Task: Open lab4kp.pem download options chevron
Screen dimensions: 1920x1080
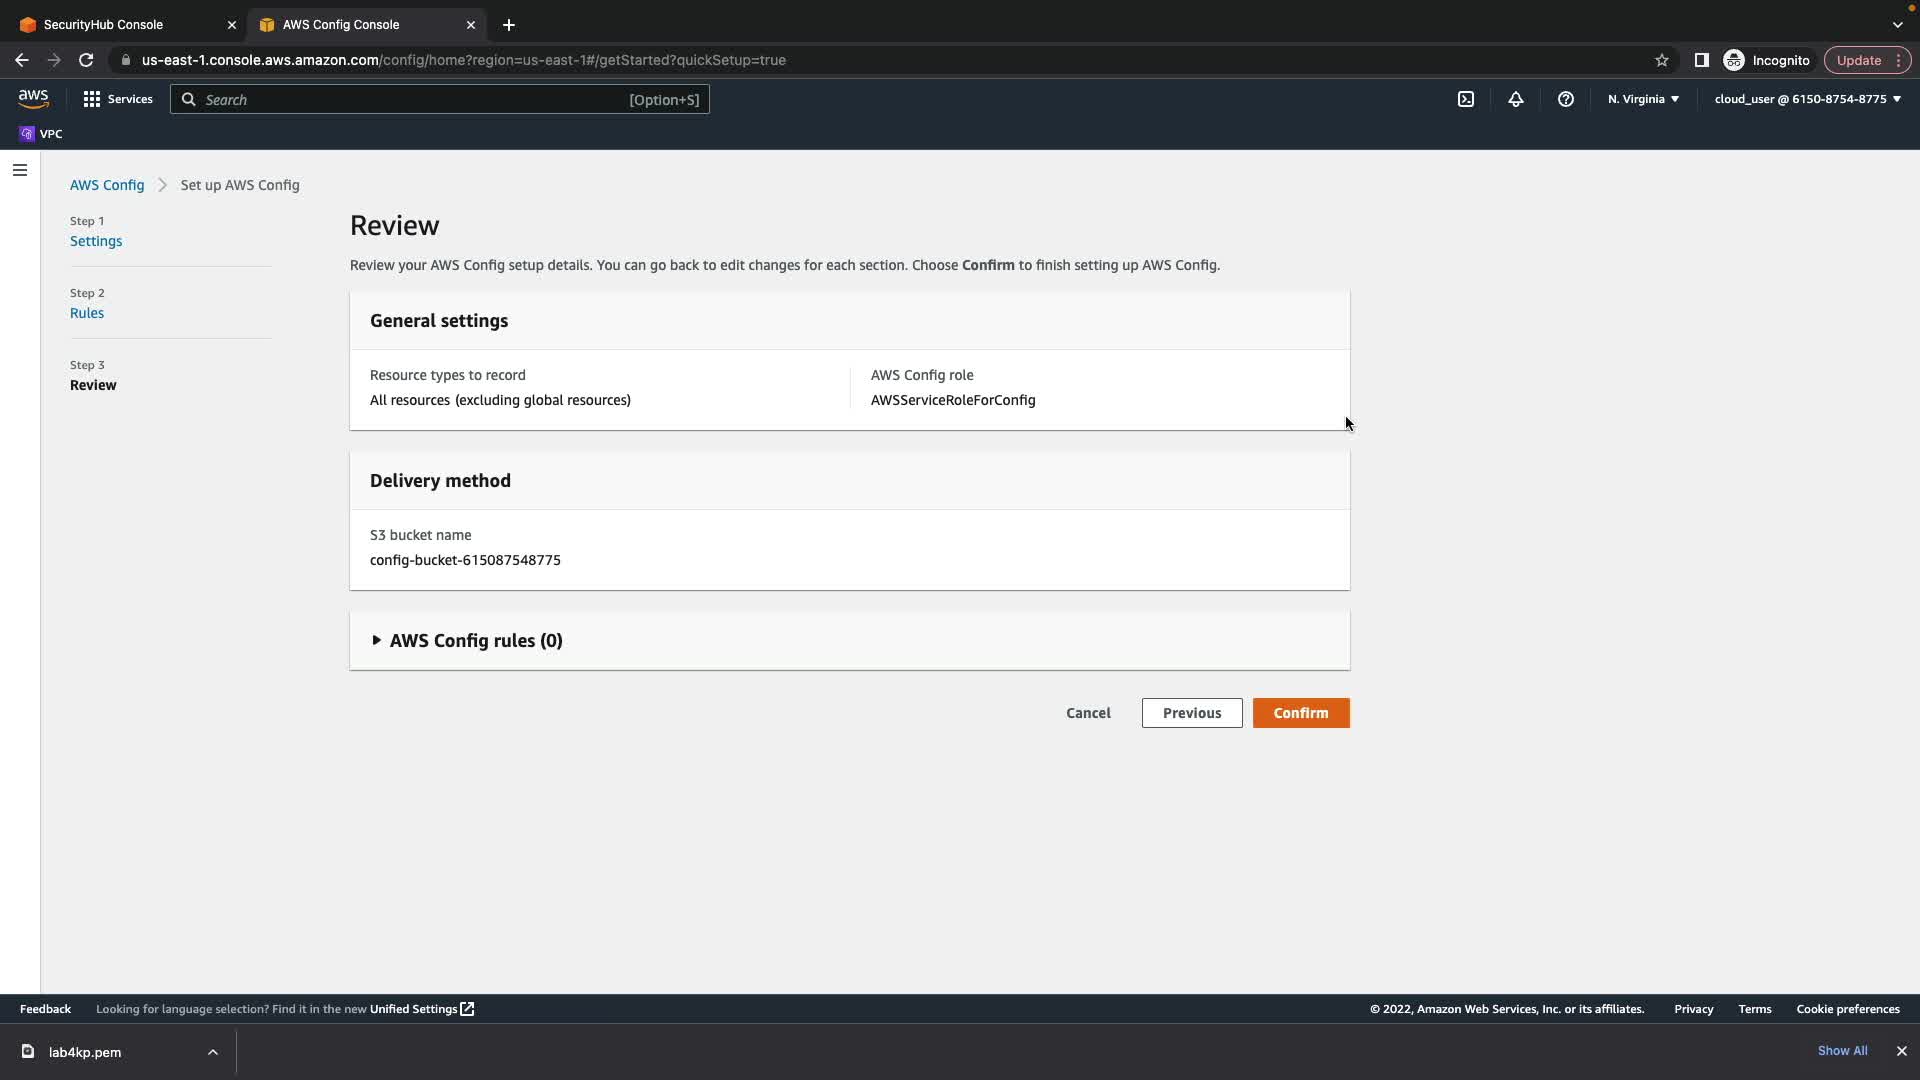Action: click(212, 1052)
